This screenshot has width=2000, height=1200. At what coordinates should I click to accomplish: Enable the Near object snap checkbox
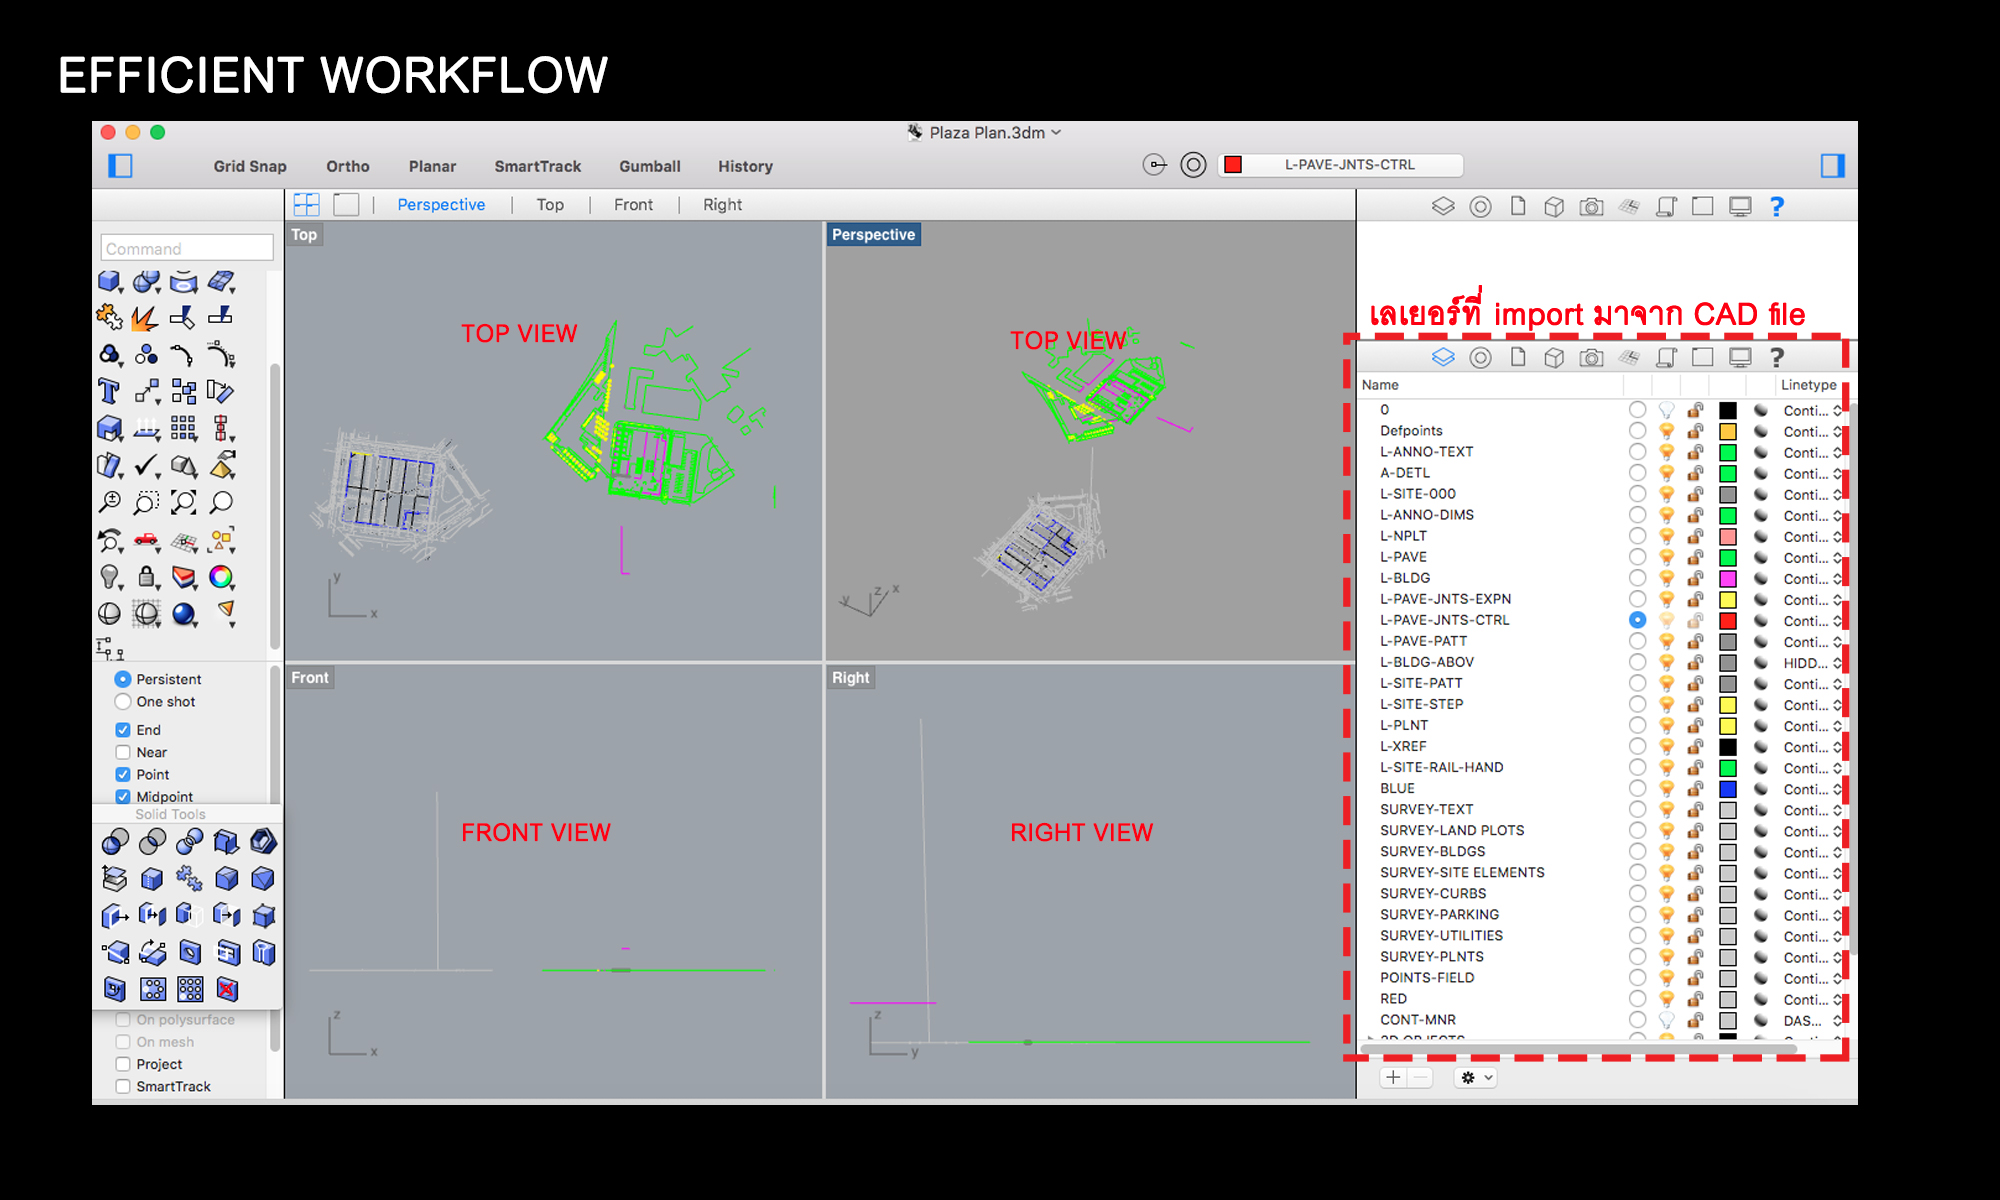123,752
